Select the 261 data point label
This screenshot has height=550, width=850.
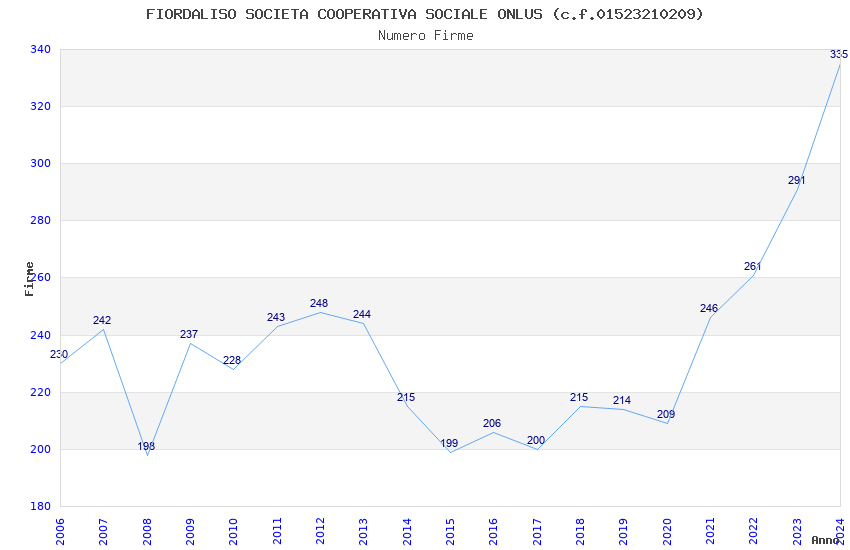point(753,267)
